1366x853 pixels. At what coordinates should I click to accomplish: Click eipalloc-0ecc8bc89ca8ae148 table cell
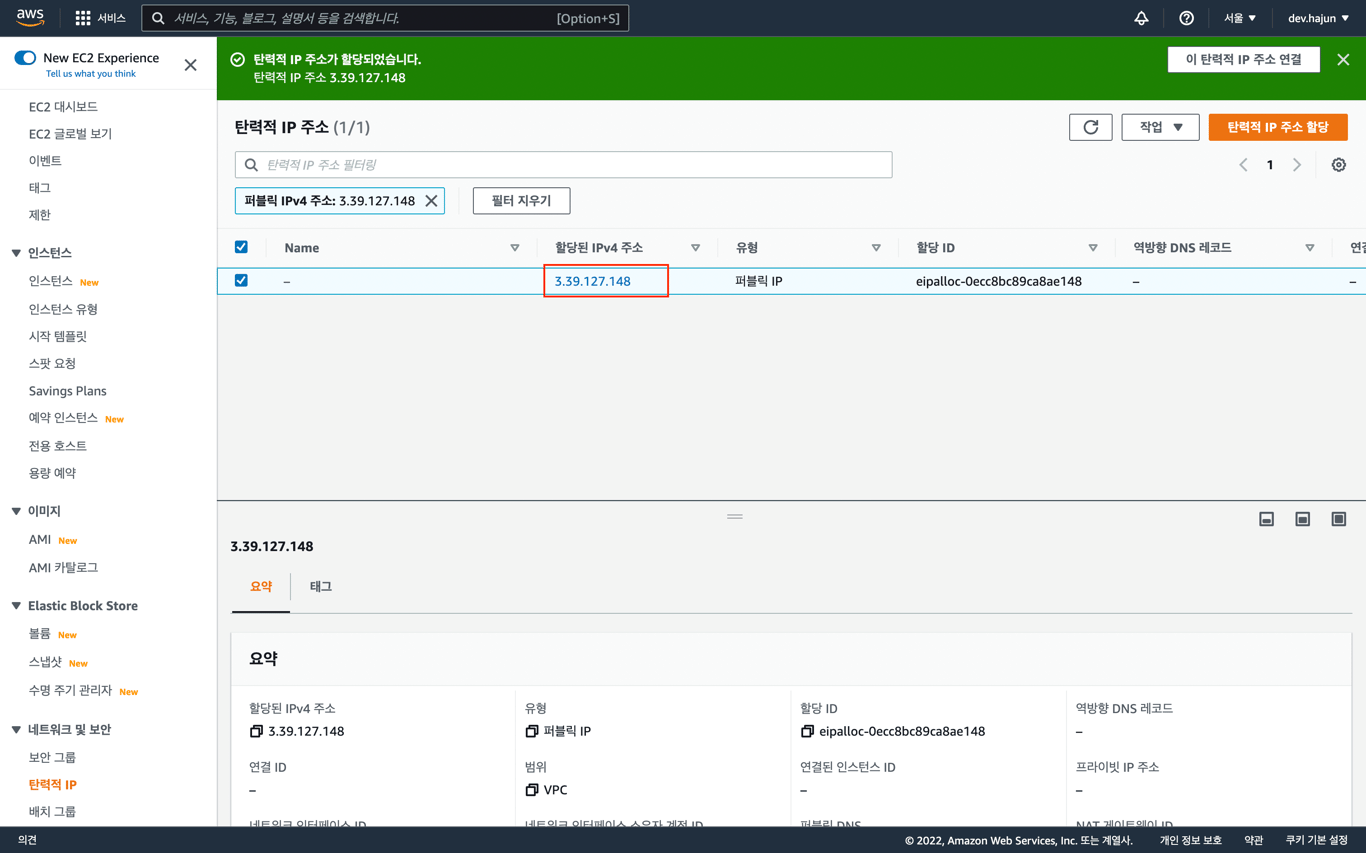[x=999, y=281]
